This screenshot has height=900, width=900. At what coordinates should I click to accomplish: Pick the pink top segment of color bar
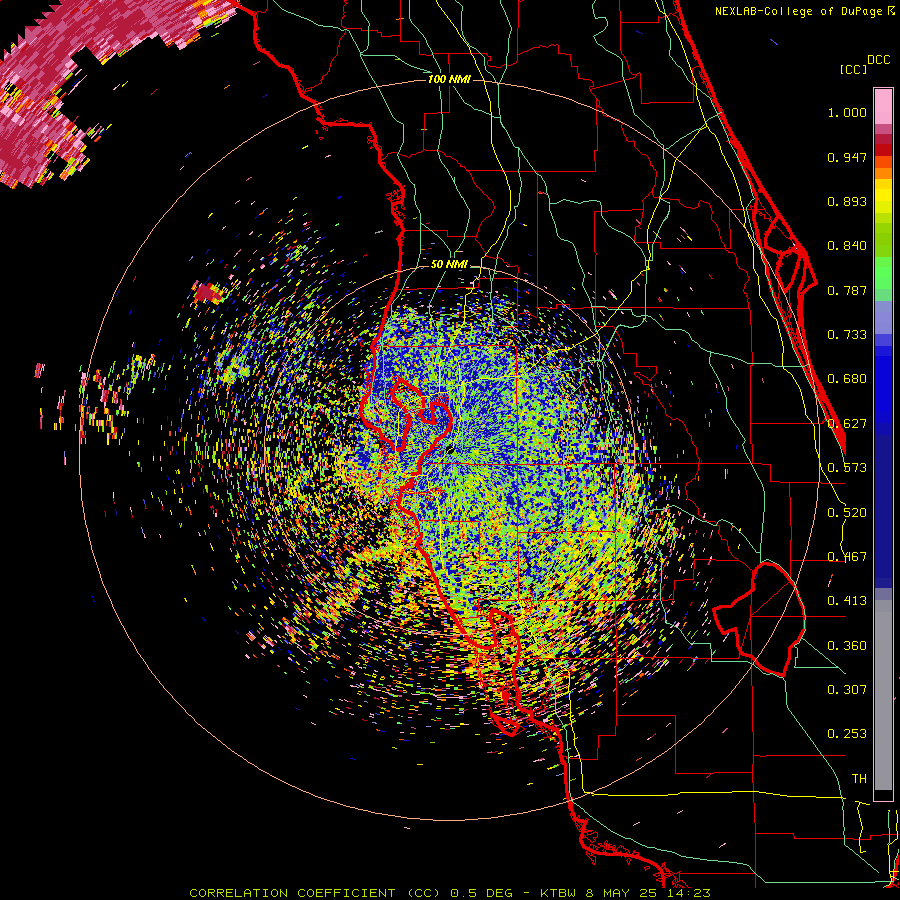coord(883,106)
